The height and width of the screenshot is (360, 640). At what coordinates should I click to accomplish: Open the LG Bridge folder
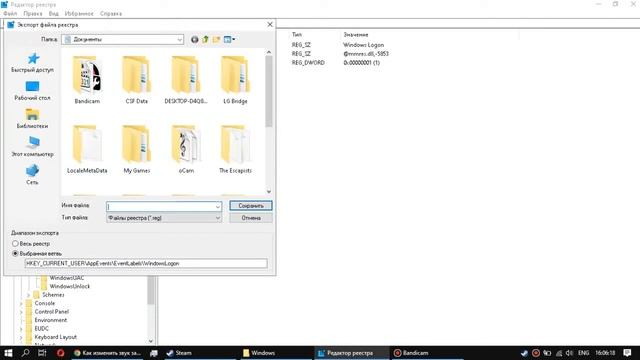pos(235,80)
